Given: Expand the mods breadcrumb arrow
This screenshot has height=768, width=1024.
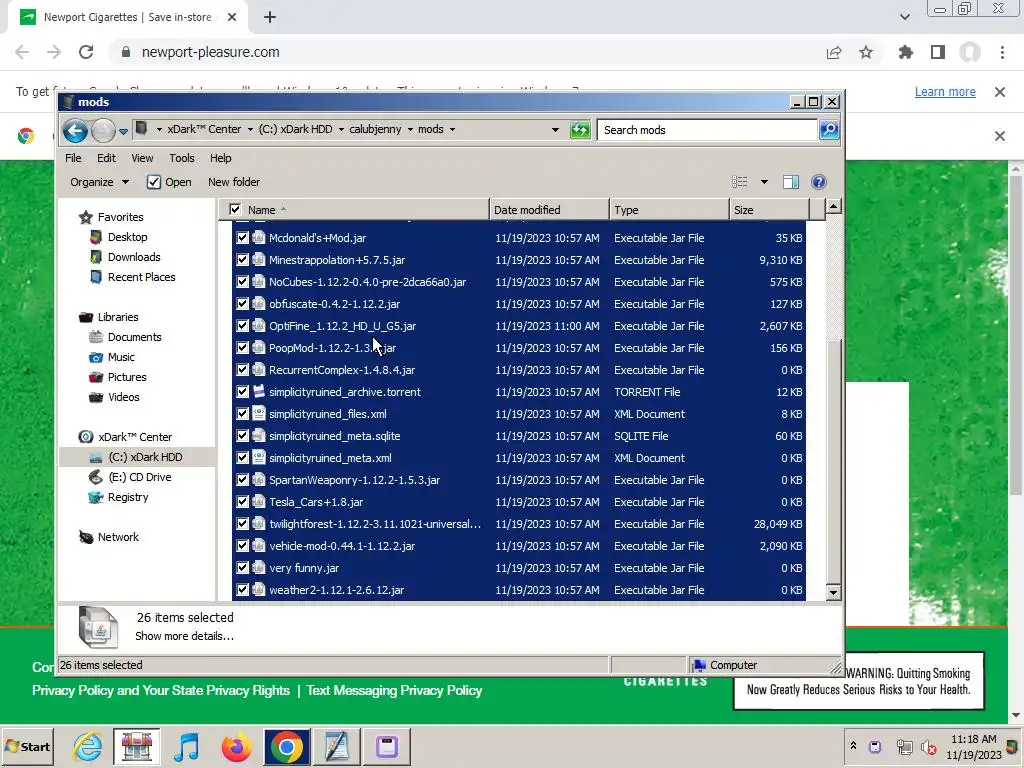Looking at the screenshot, I should click(452, 129).
